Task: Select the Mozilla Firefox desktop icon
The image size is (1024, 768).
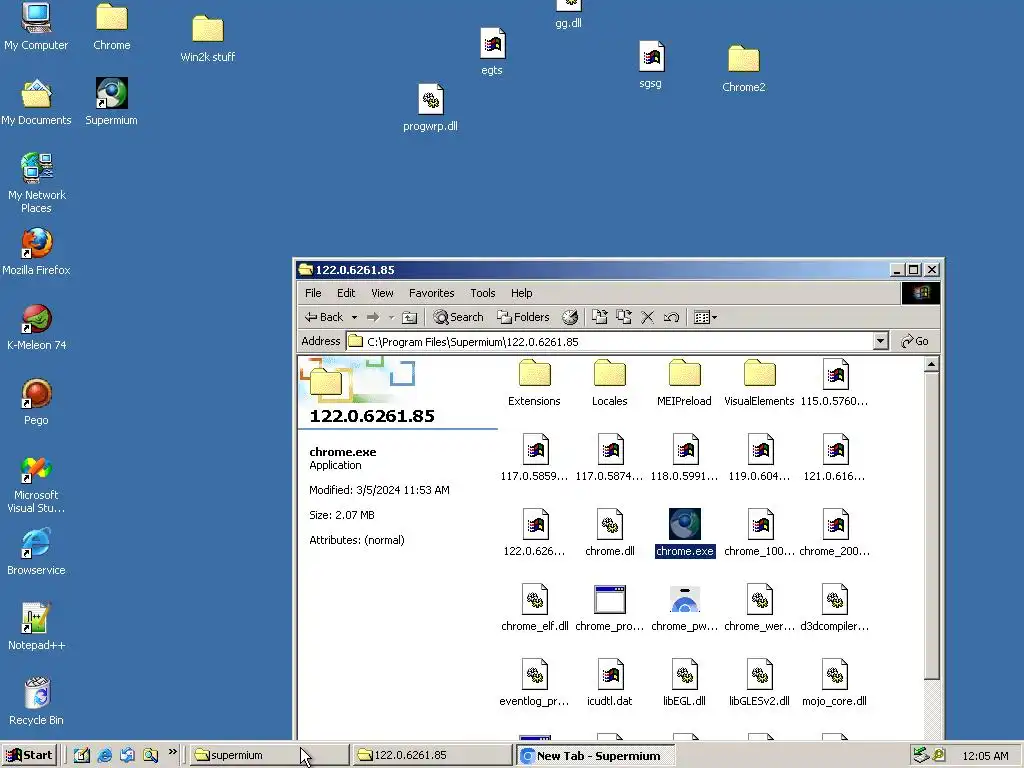Action: pyautogui.click(x=36, y=252)
